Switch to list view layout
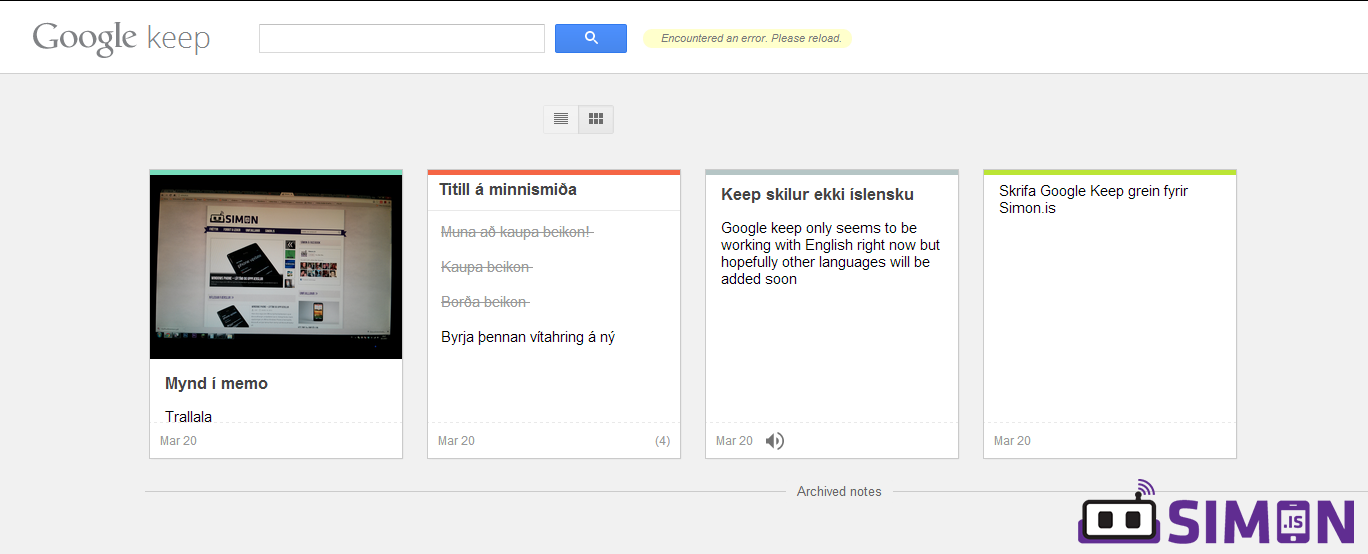The height and width of the screenshot is (554, 1368). click(x=561, y=119)
